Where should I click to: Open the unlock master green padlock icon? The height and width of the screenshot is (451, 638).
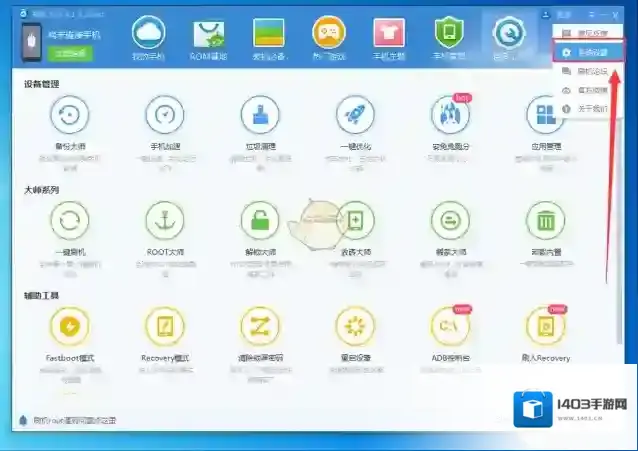[260, 221]
